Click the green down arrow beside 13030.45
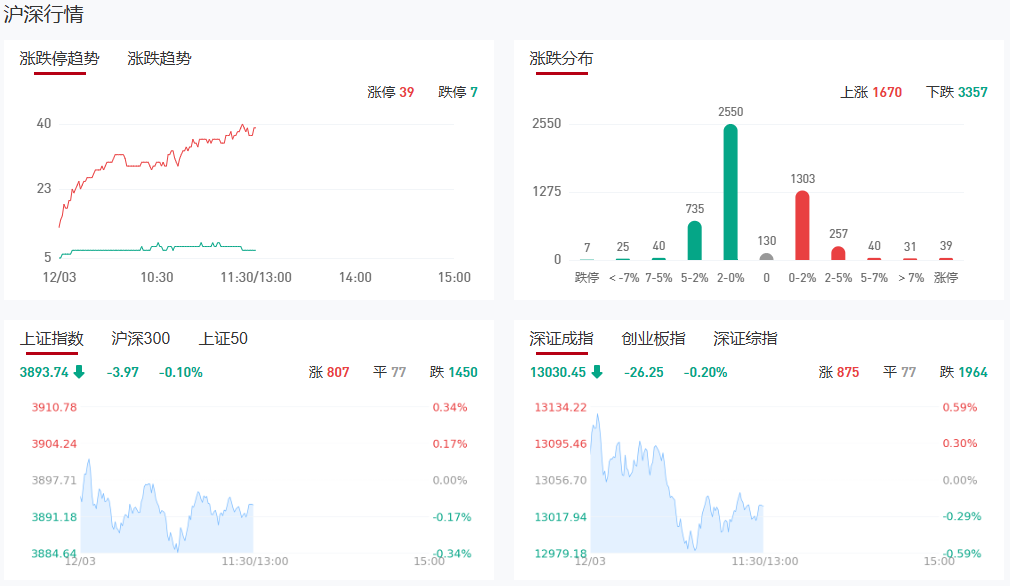The image size is (1010, 586). [597, 373]
